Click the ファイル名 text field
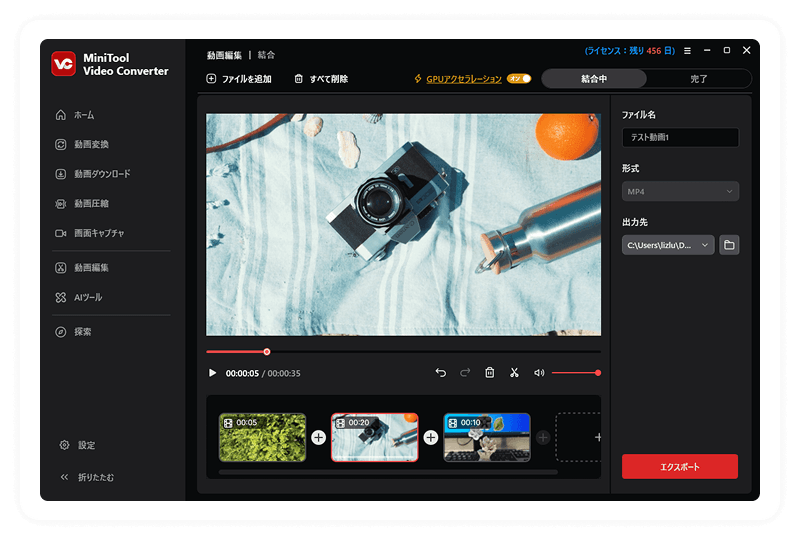 point(680,137)
